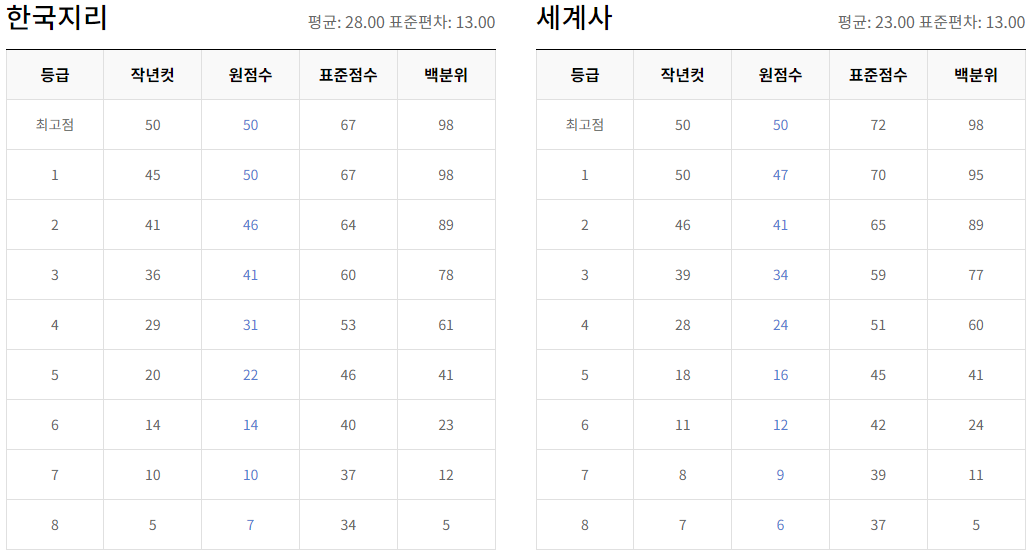This screenshot has height=559, width=1033.
Task: Click 최고점 row label in 세계사 table
Action: 584,124
